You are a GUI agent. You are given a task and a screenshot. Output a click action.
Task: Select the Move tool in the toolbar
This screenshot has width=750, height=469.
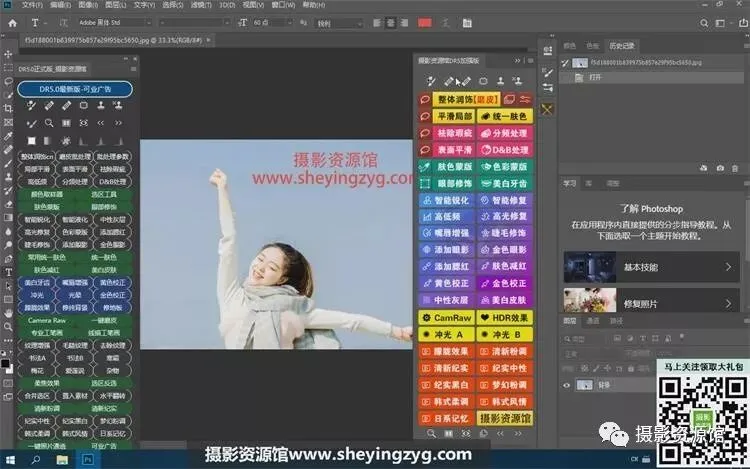pos(8,54)
